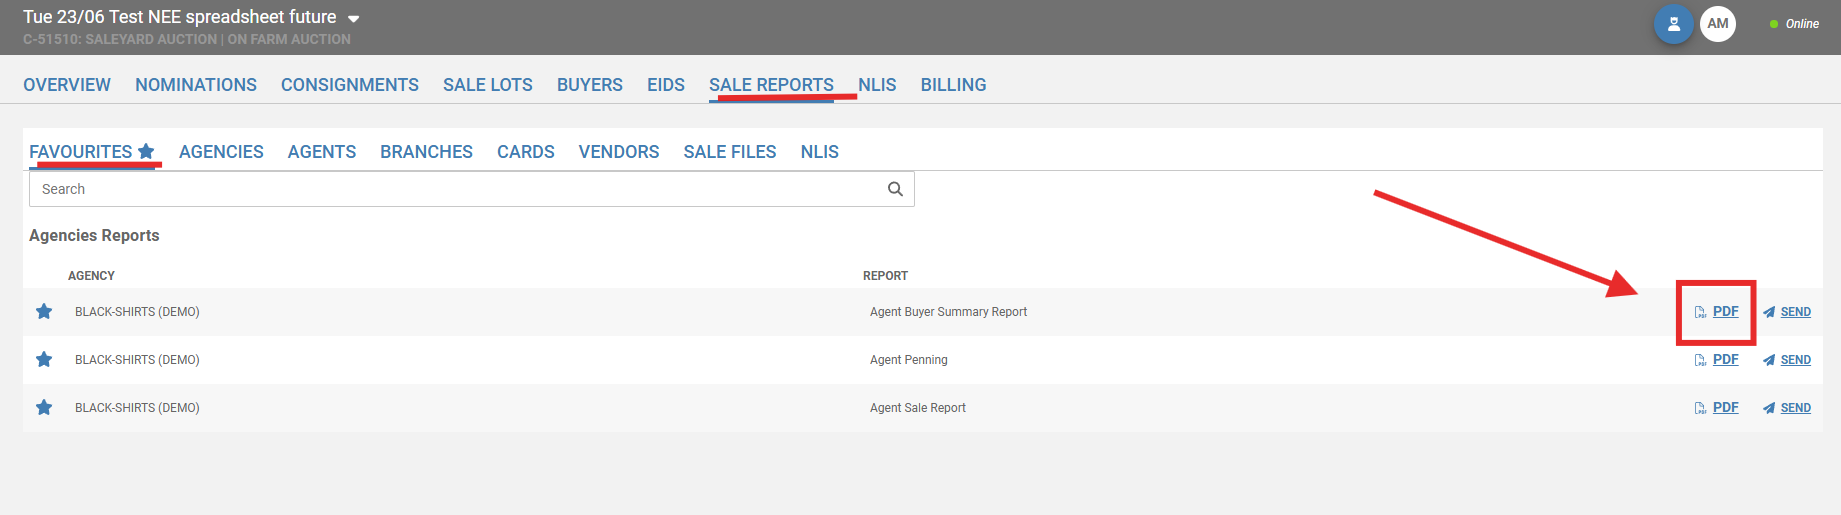Open the Consignments tab

pyautogui.click(x=349, y=85)
